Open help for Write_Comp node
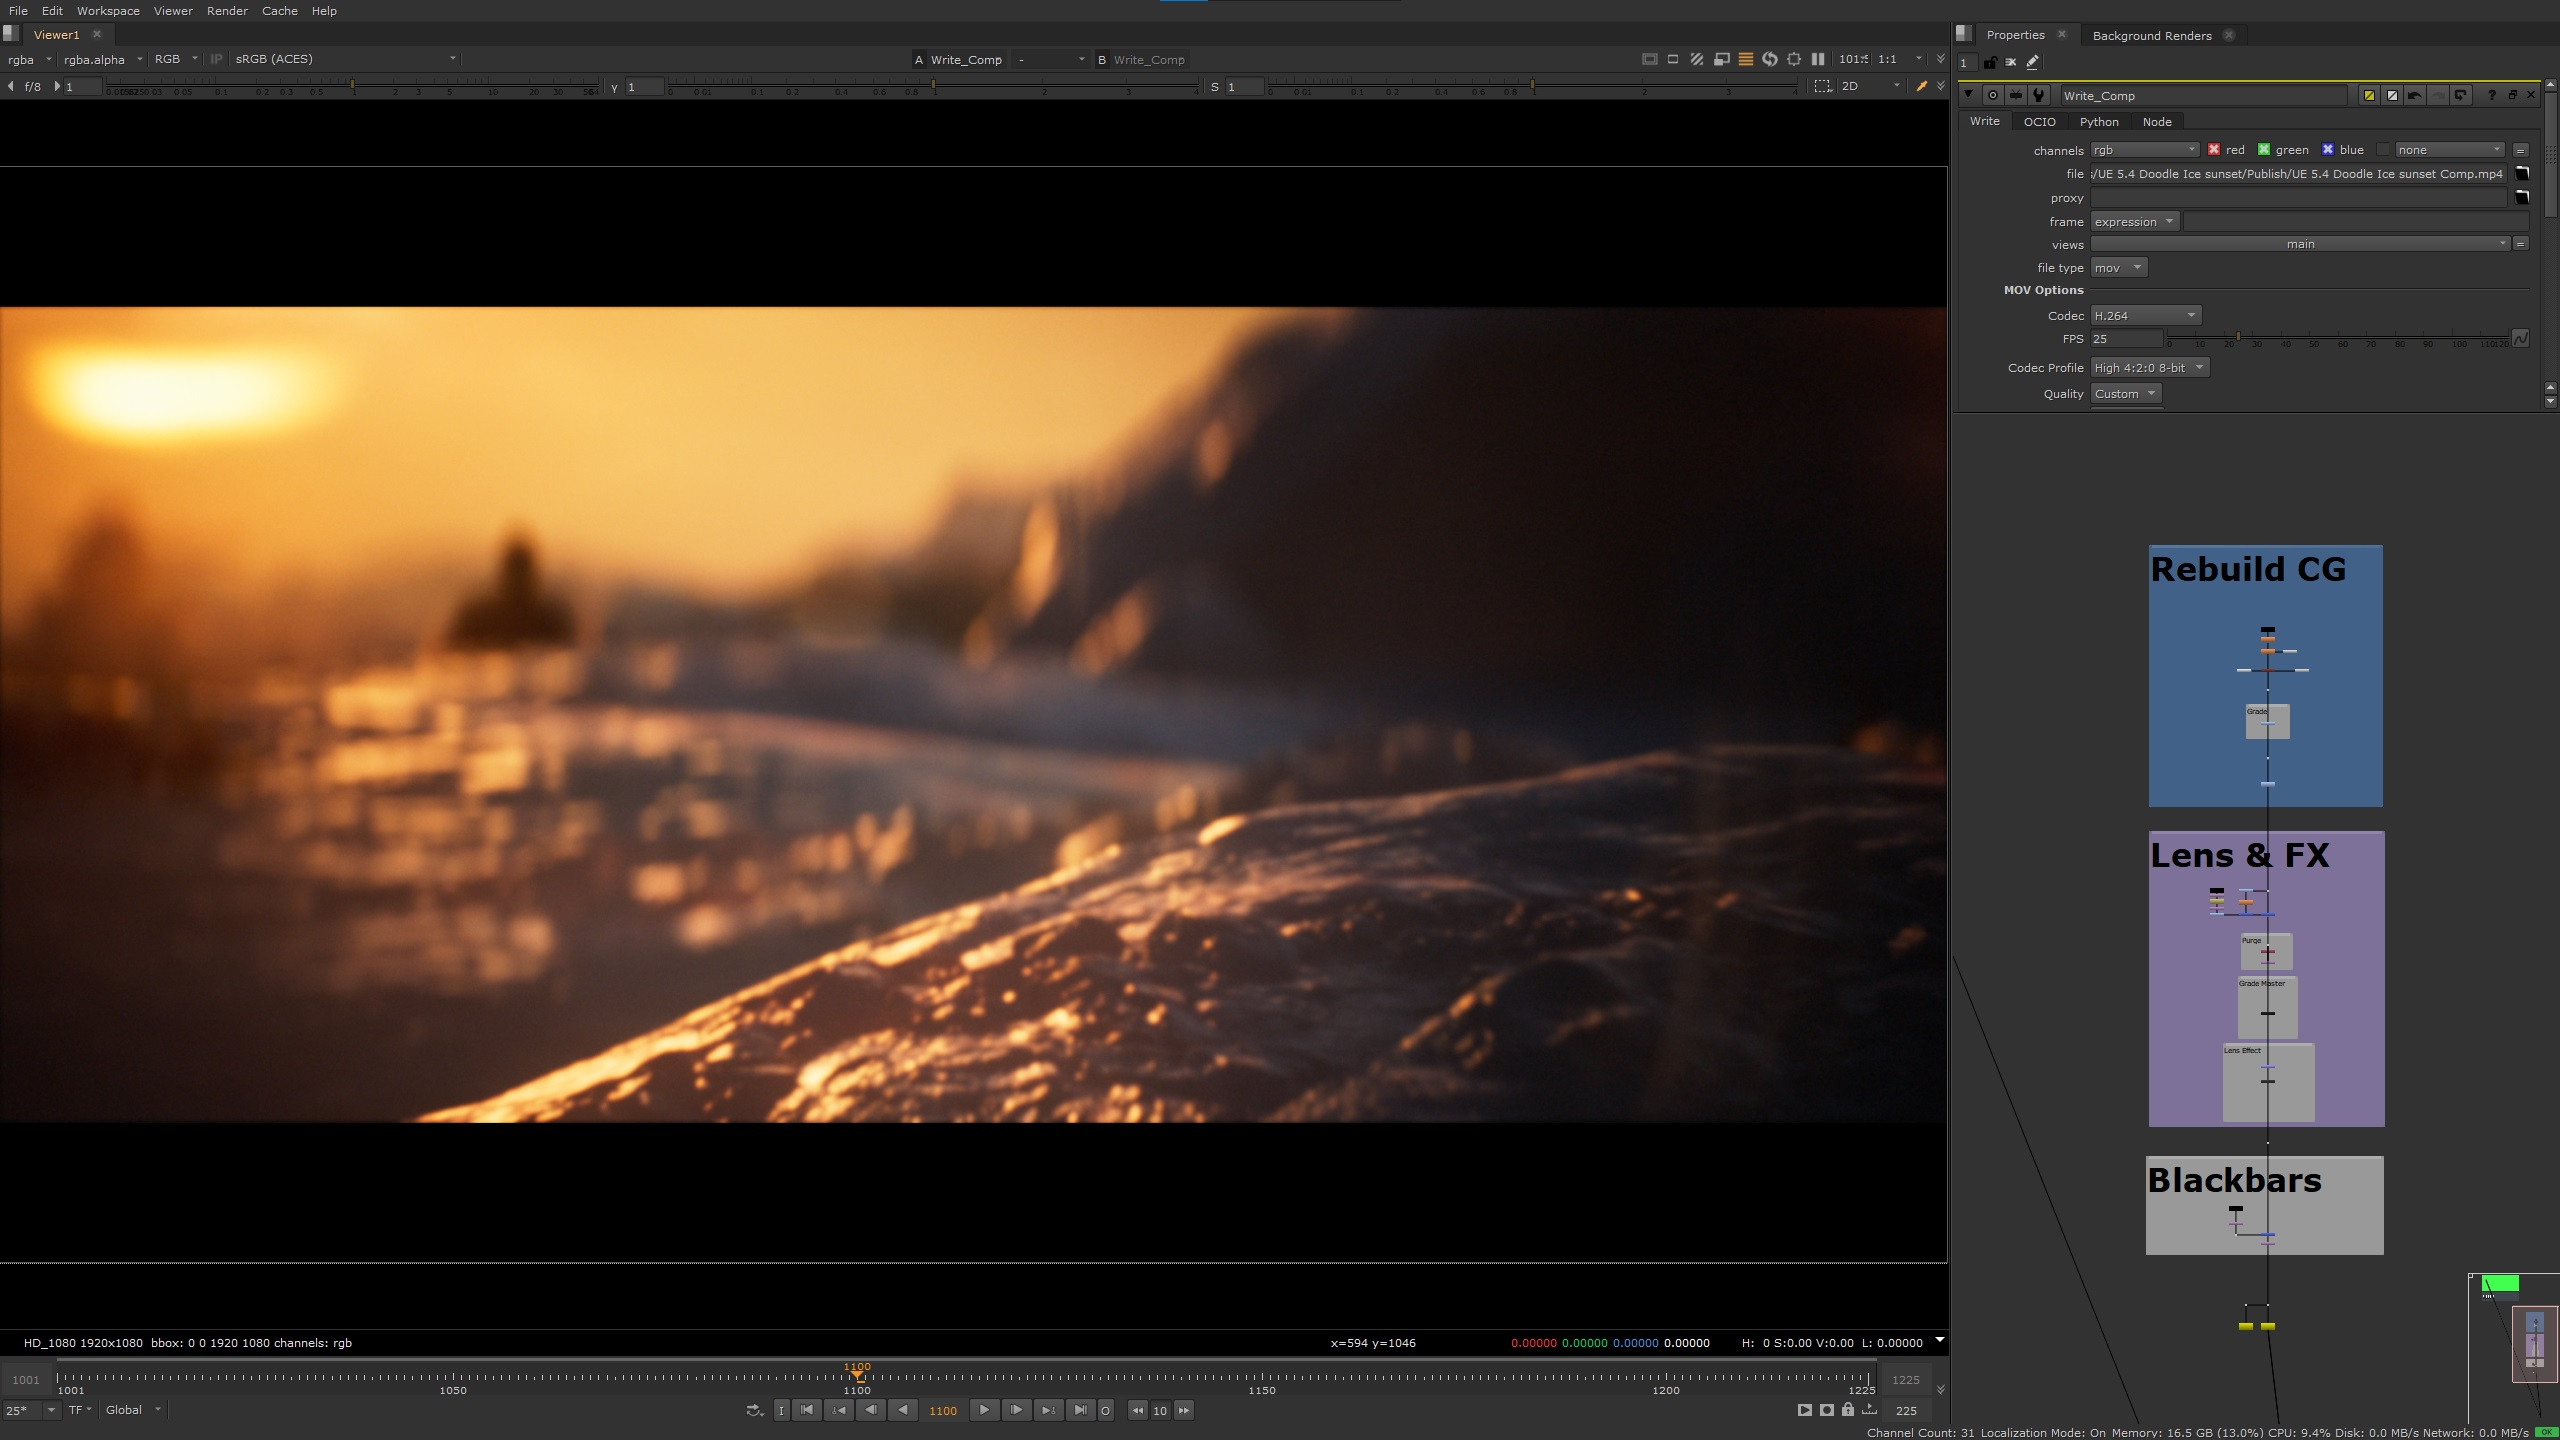Image resolution: width=2560 pixels, height=1440 pixels. click(2491, 96)
